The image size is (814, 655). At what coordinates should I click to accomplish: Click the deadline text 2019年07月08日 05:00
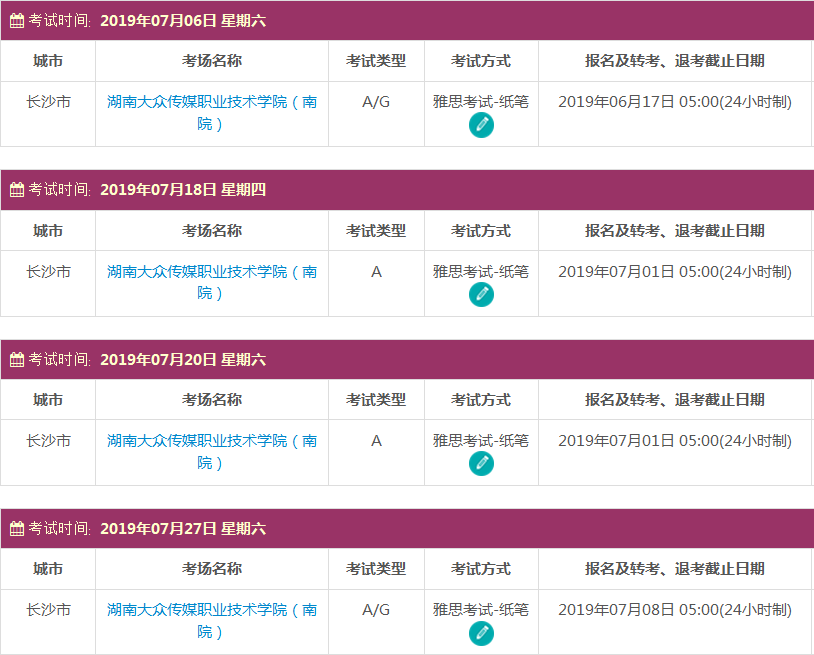tap(674, 610)
